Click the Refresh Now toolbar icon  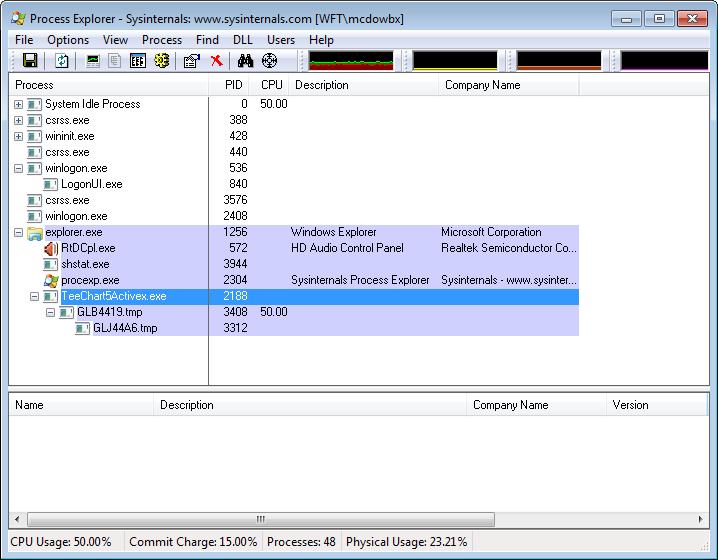coord(61,60)
